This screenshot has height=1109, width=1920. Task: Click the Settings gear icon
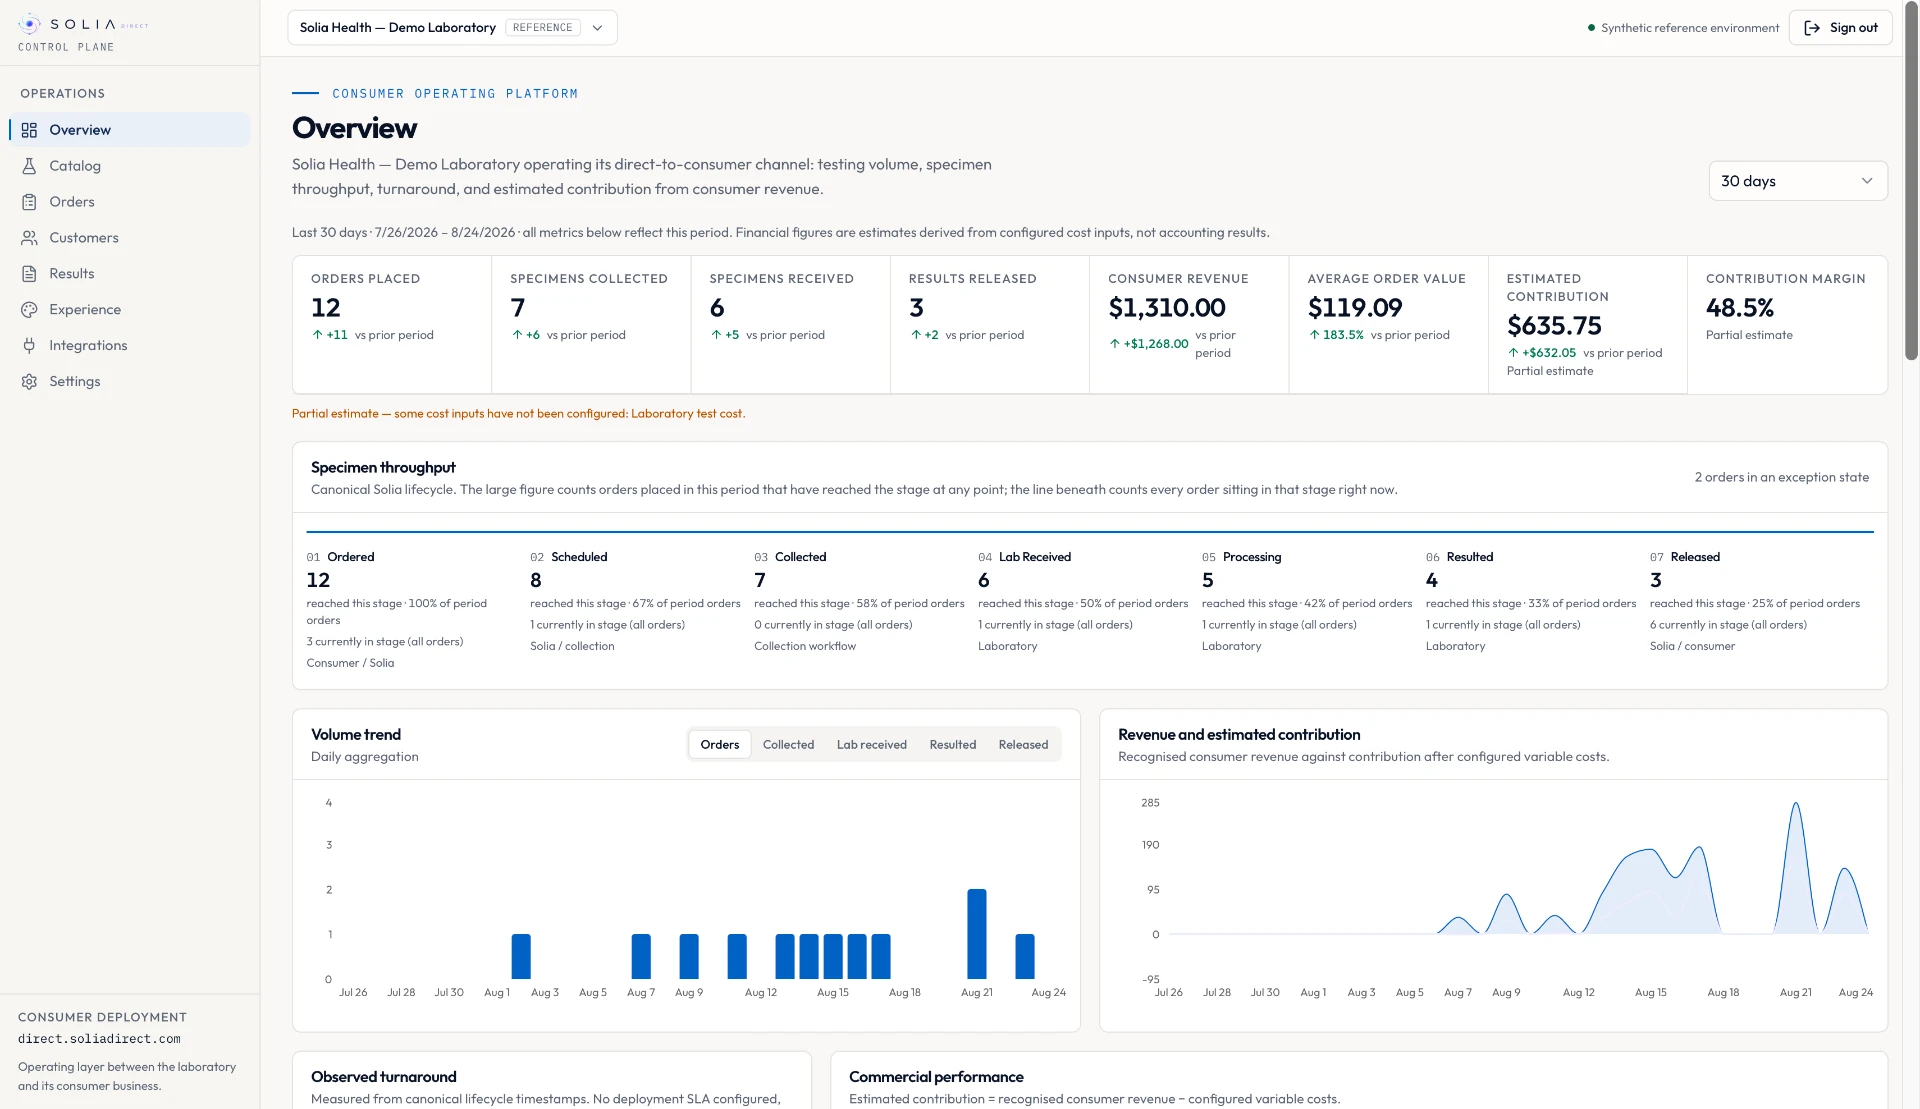(x=29, y=382)
